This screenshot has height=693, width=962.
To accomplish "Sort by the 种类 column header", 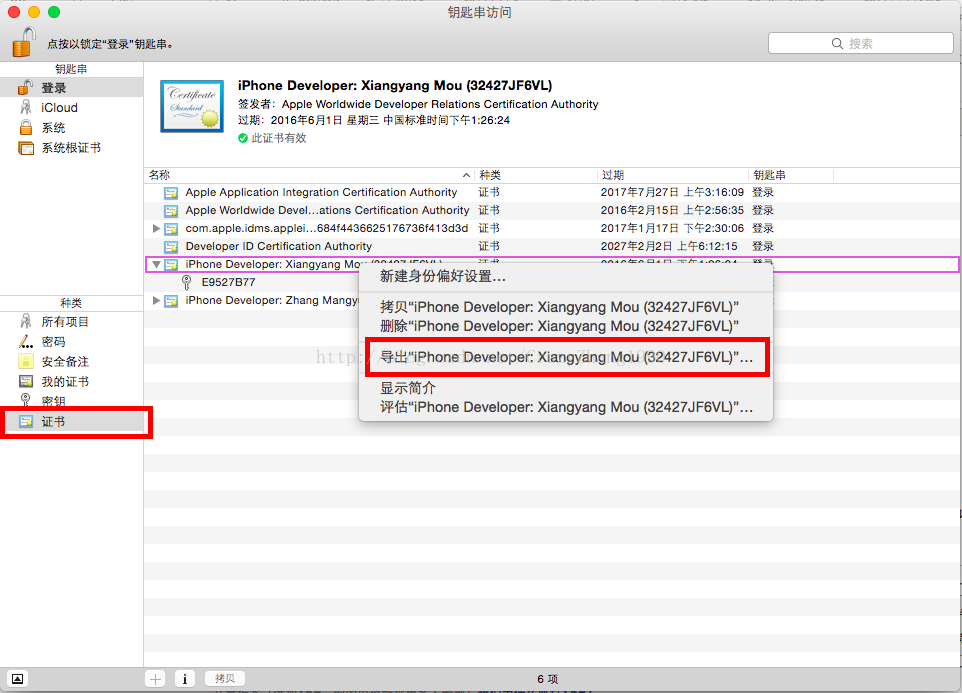I will [x=536, y=175].
